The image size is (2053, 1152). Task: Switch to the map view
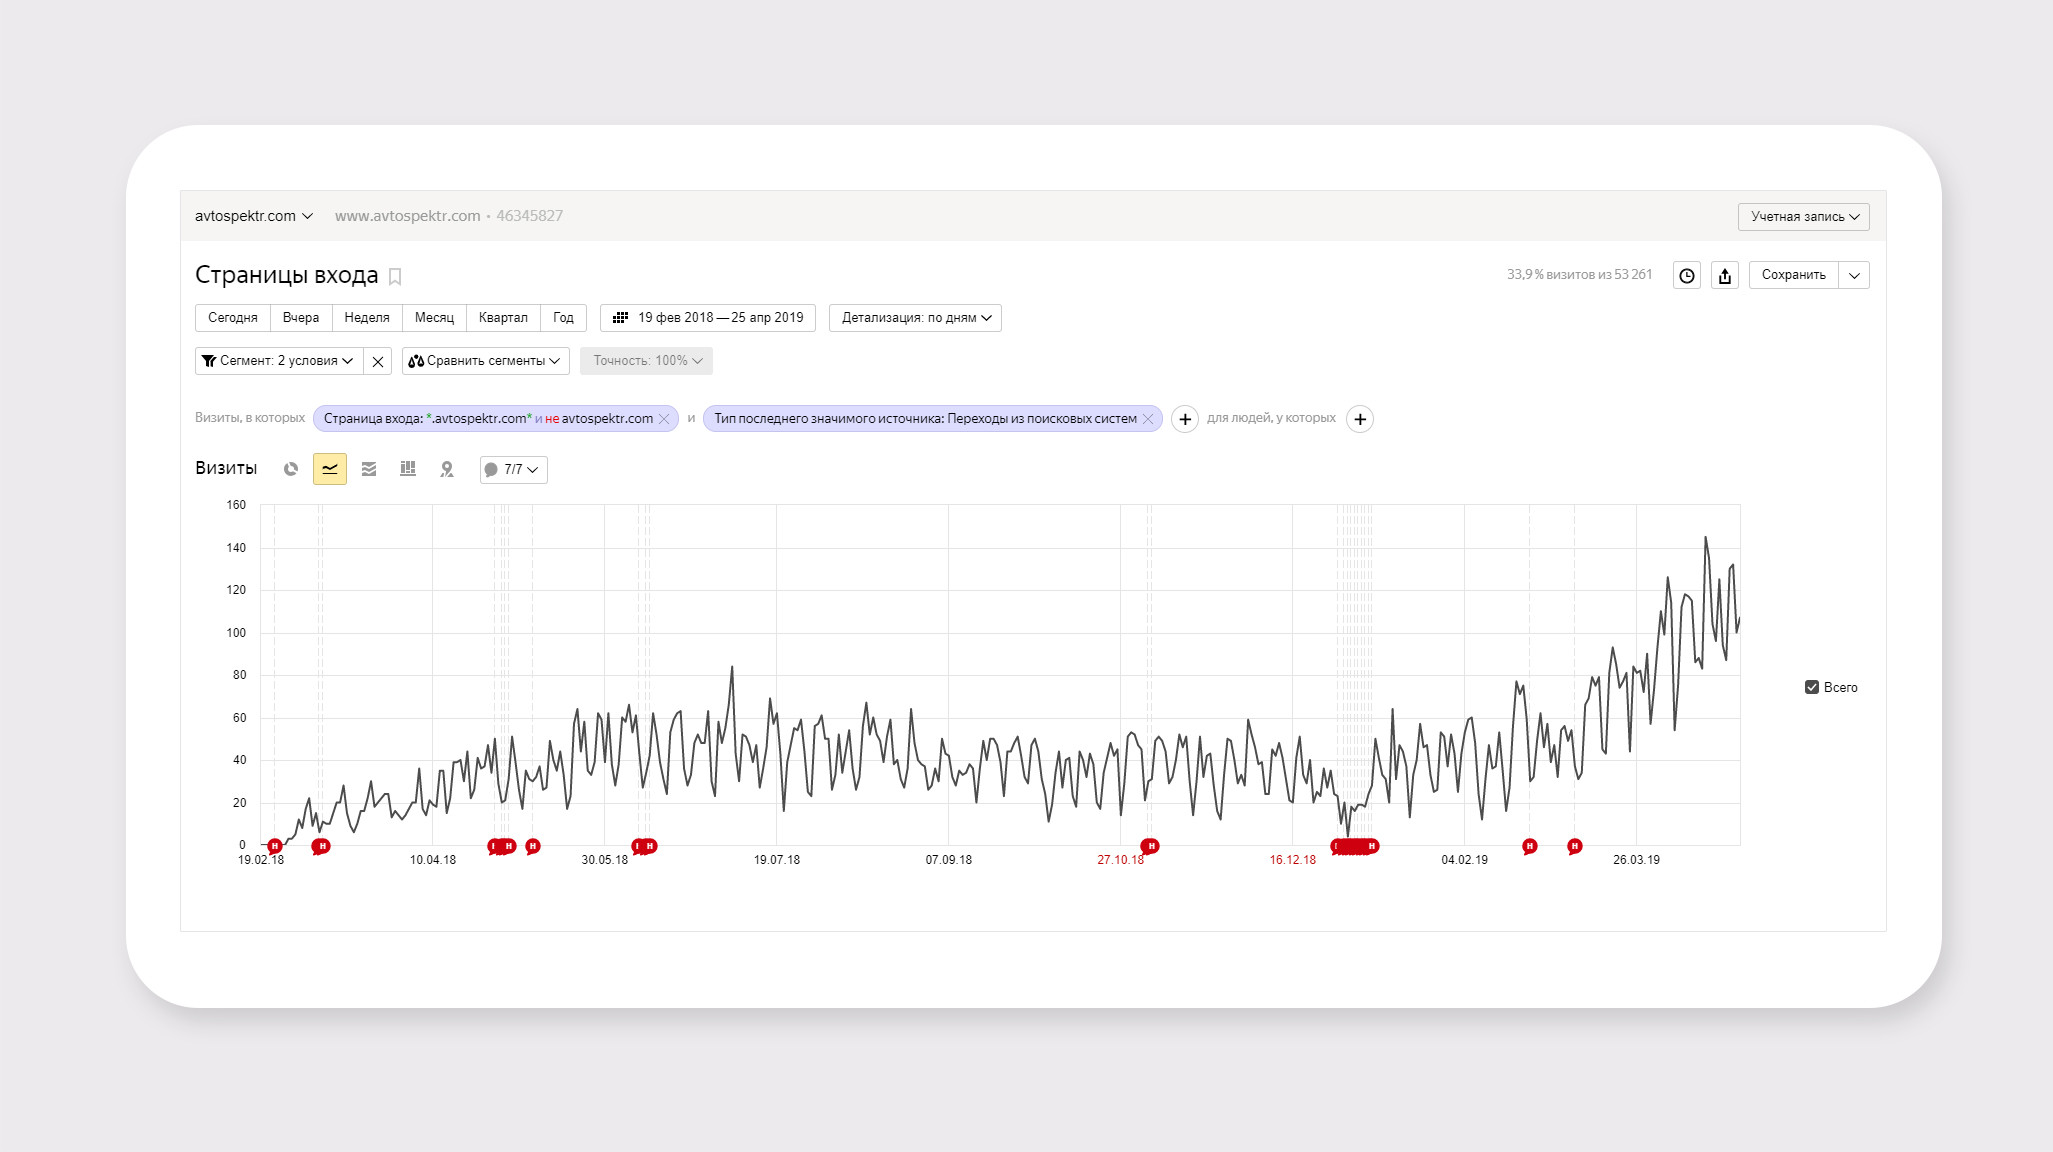pyautogui.click(x=447, y=469)
